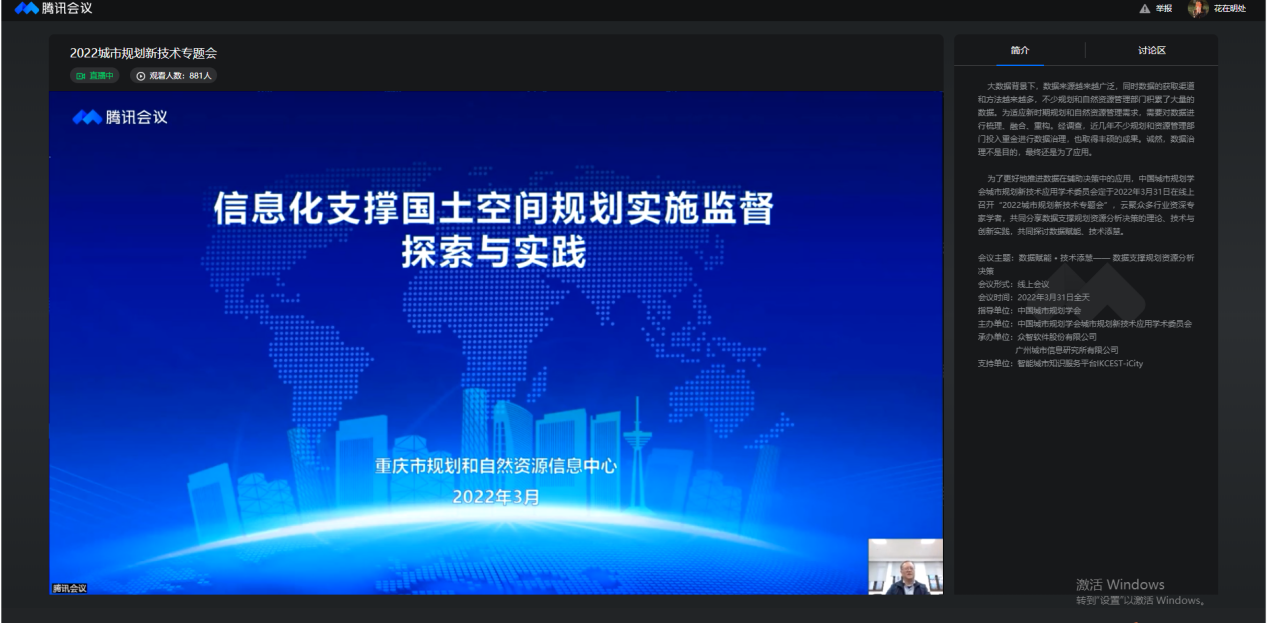Click the speaker's video thumbnail in the corner
Viewport: 1267px width, 623px height.
pos(907,567)
